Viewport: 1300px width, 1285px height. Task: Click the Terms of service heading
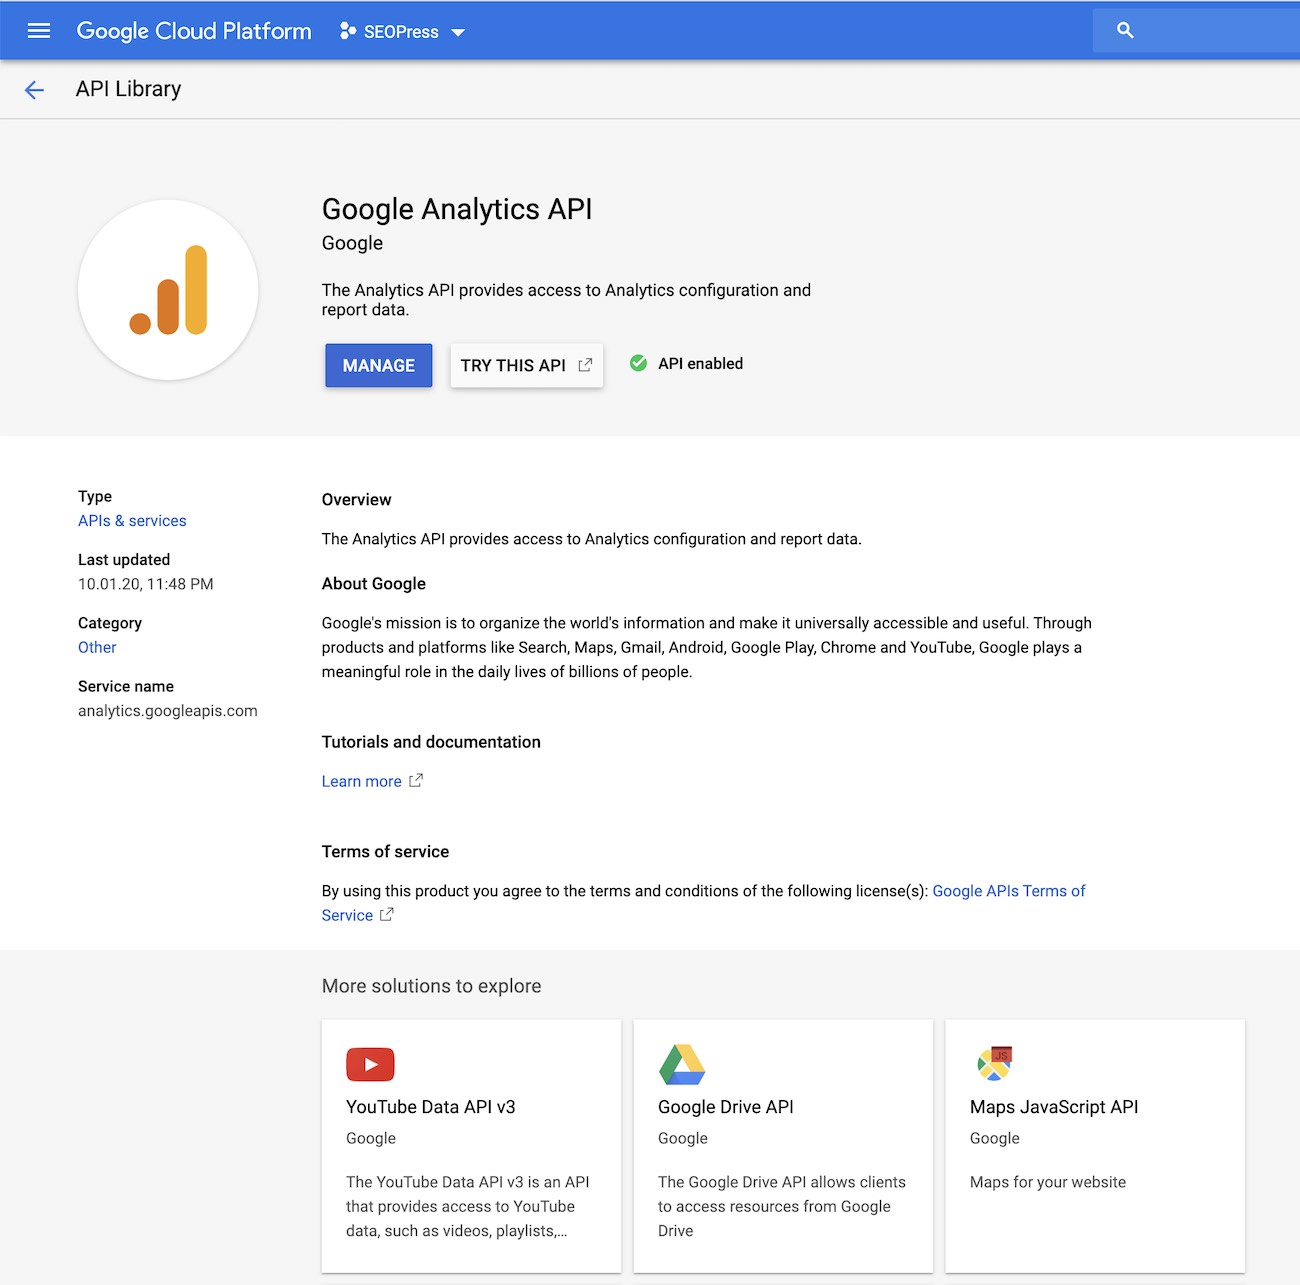(385, 852)
